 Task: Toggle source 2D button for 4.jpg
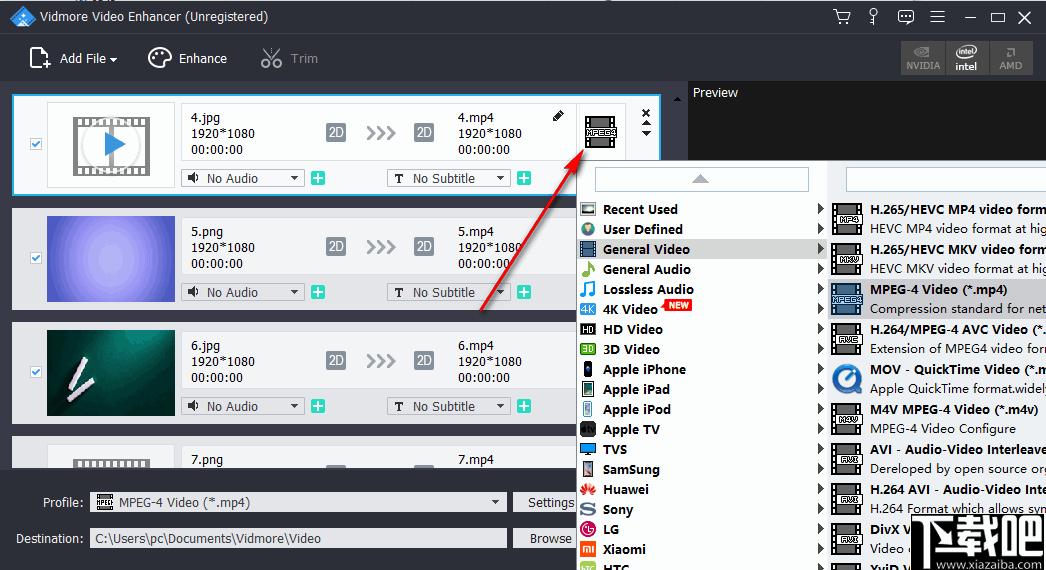[x=336, y=133]
